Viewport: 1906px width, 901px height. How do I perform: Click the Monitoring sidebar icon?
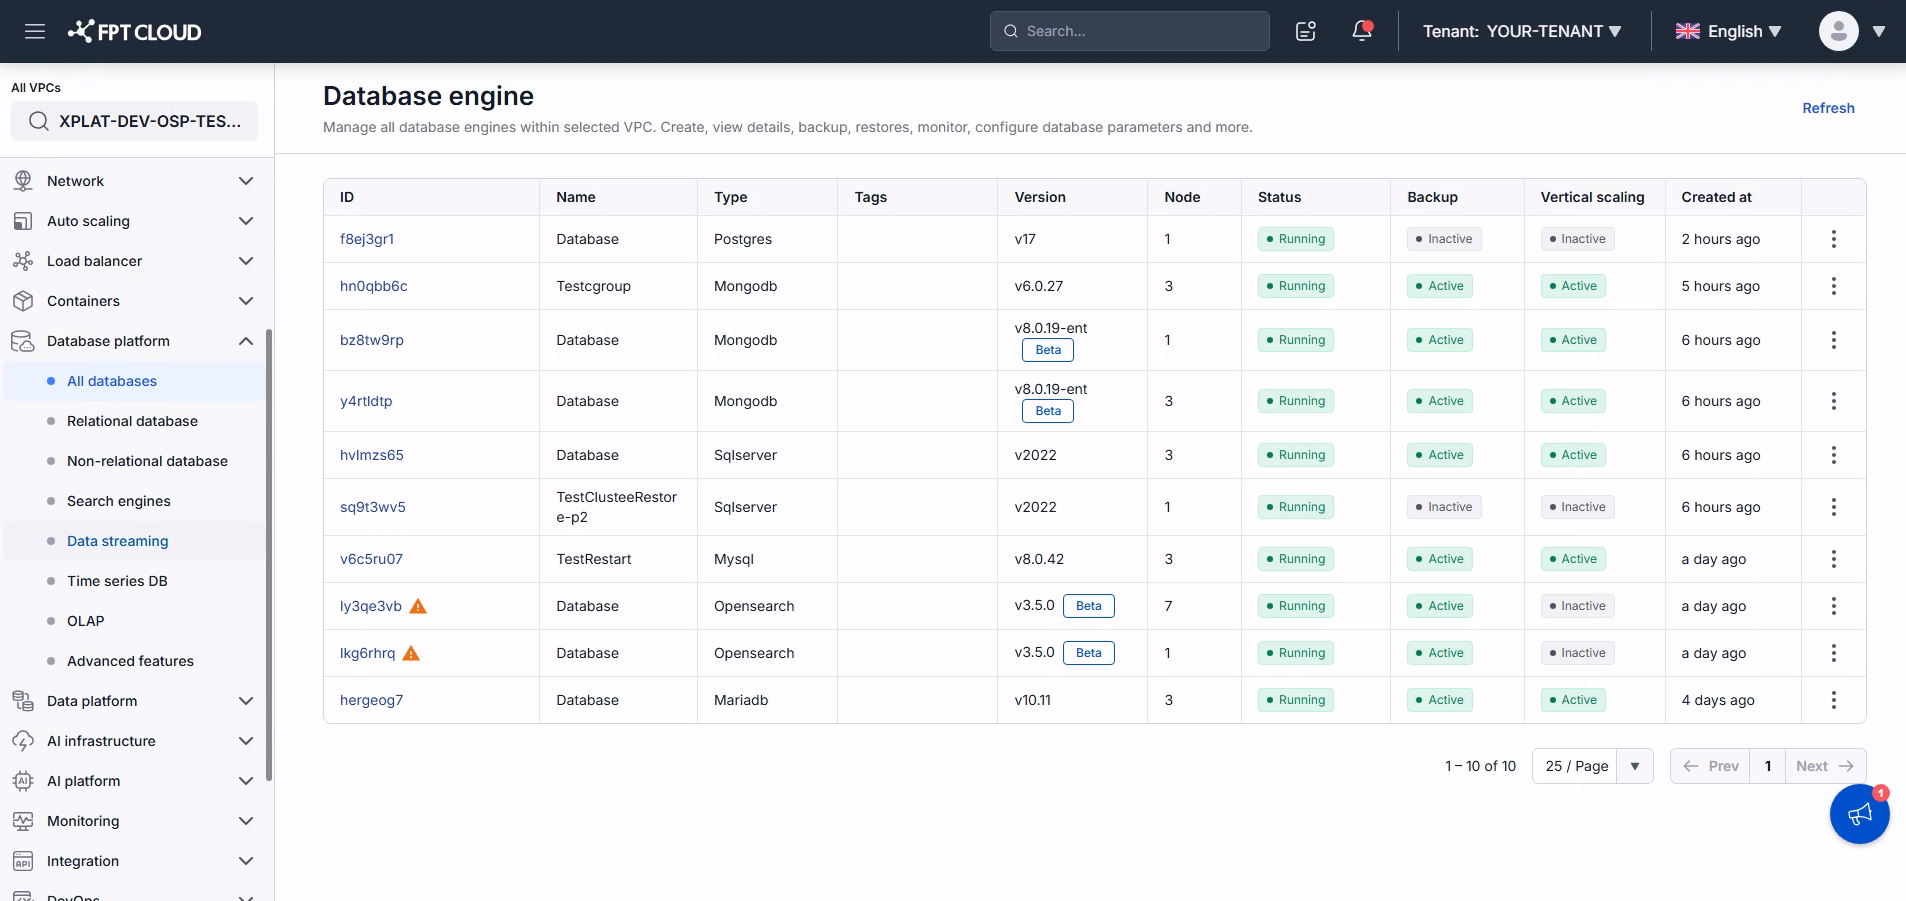pos(23,821)
